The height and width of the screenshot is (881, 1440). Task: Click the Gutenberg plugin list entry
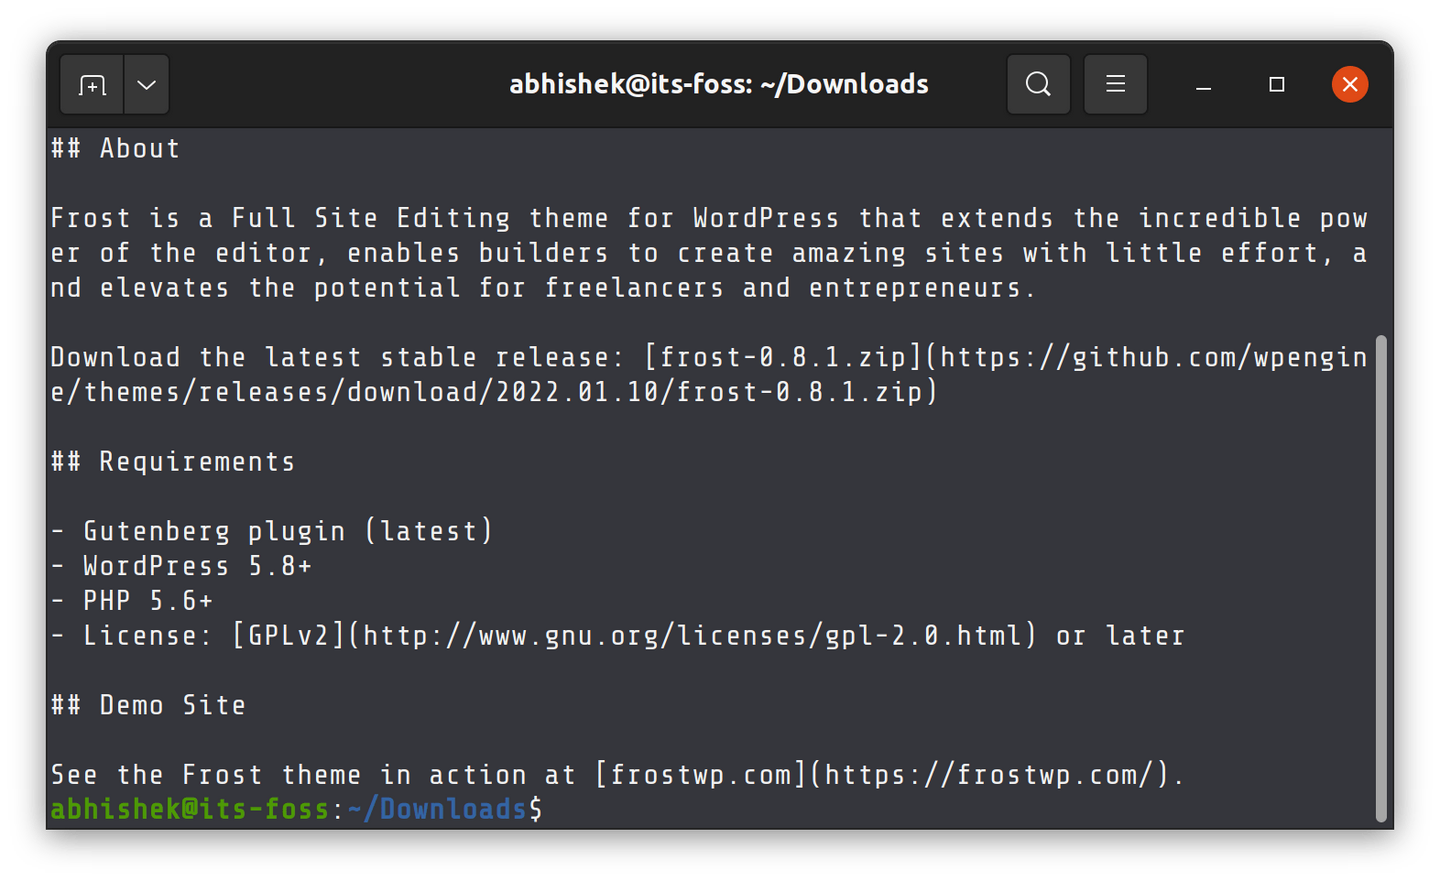pos(270,530)
